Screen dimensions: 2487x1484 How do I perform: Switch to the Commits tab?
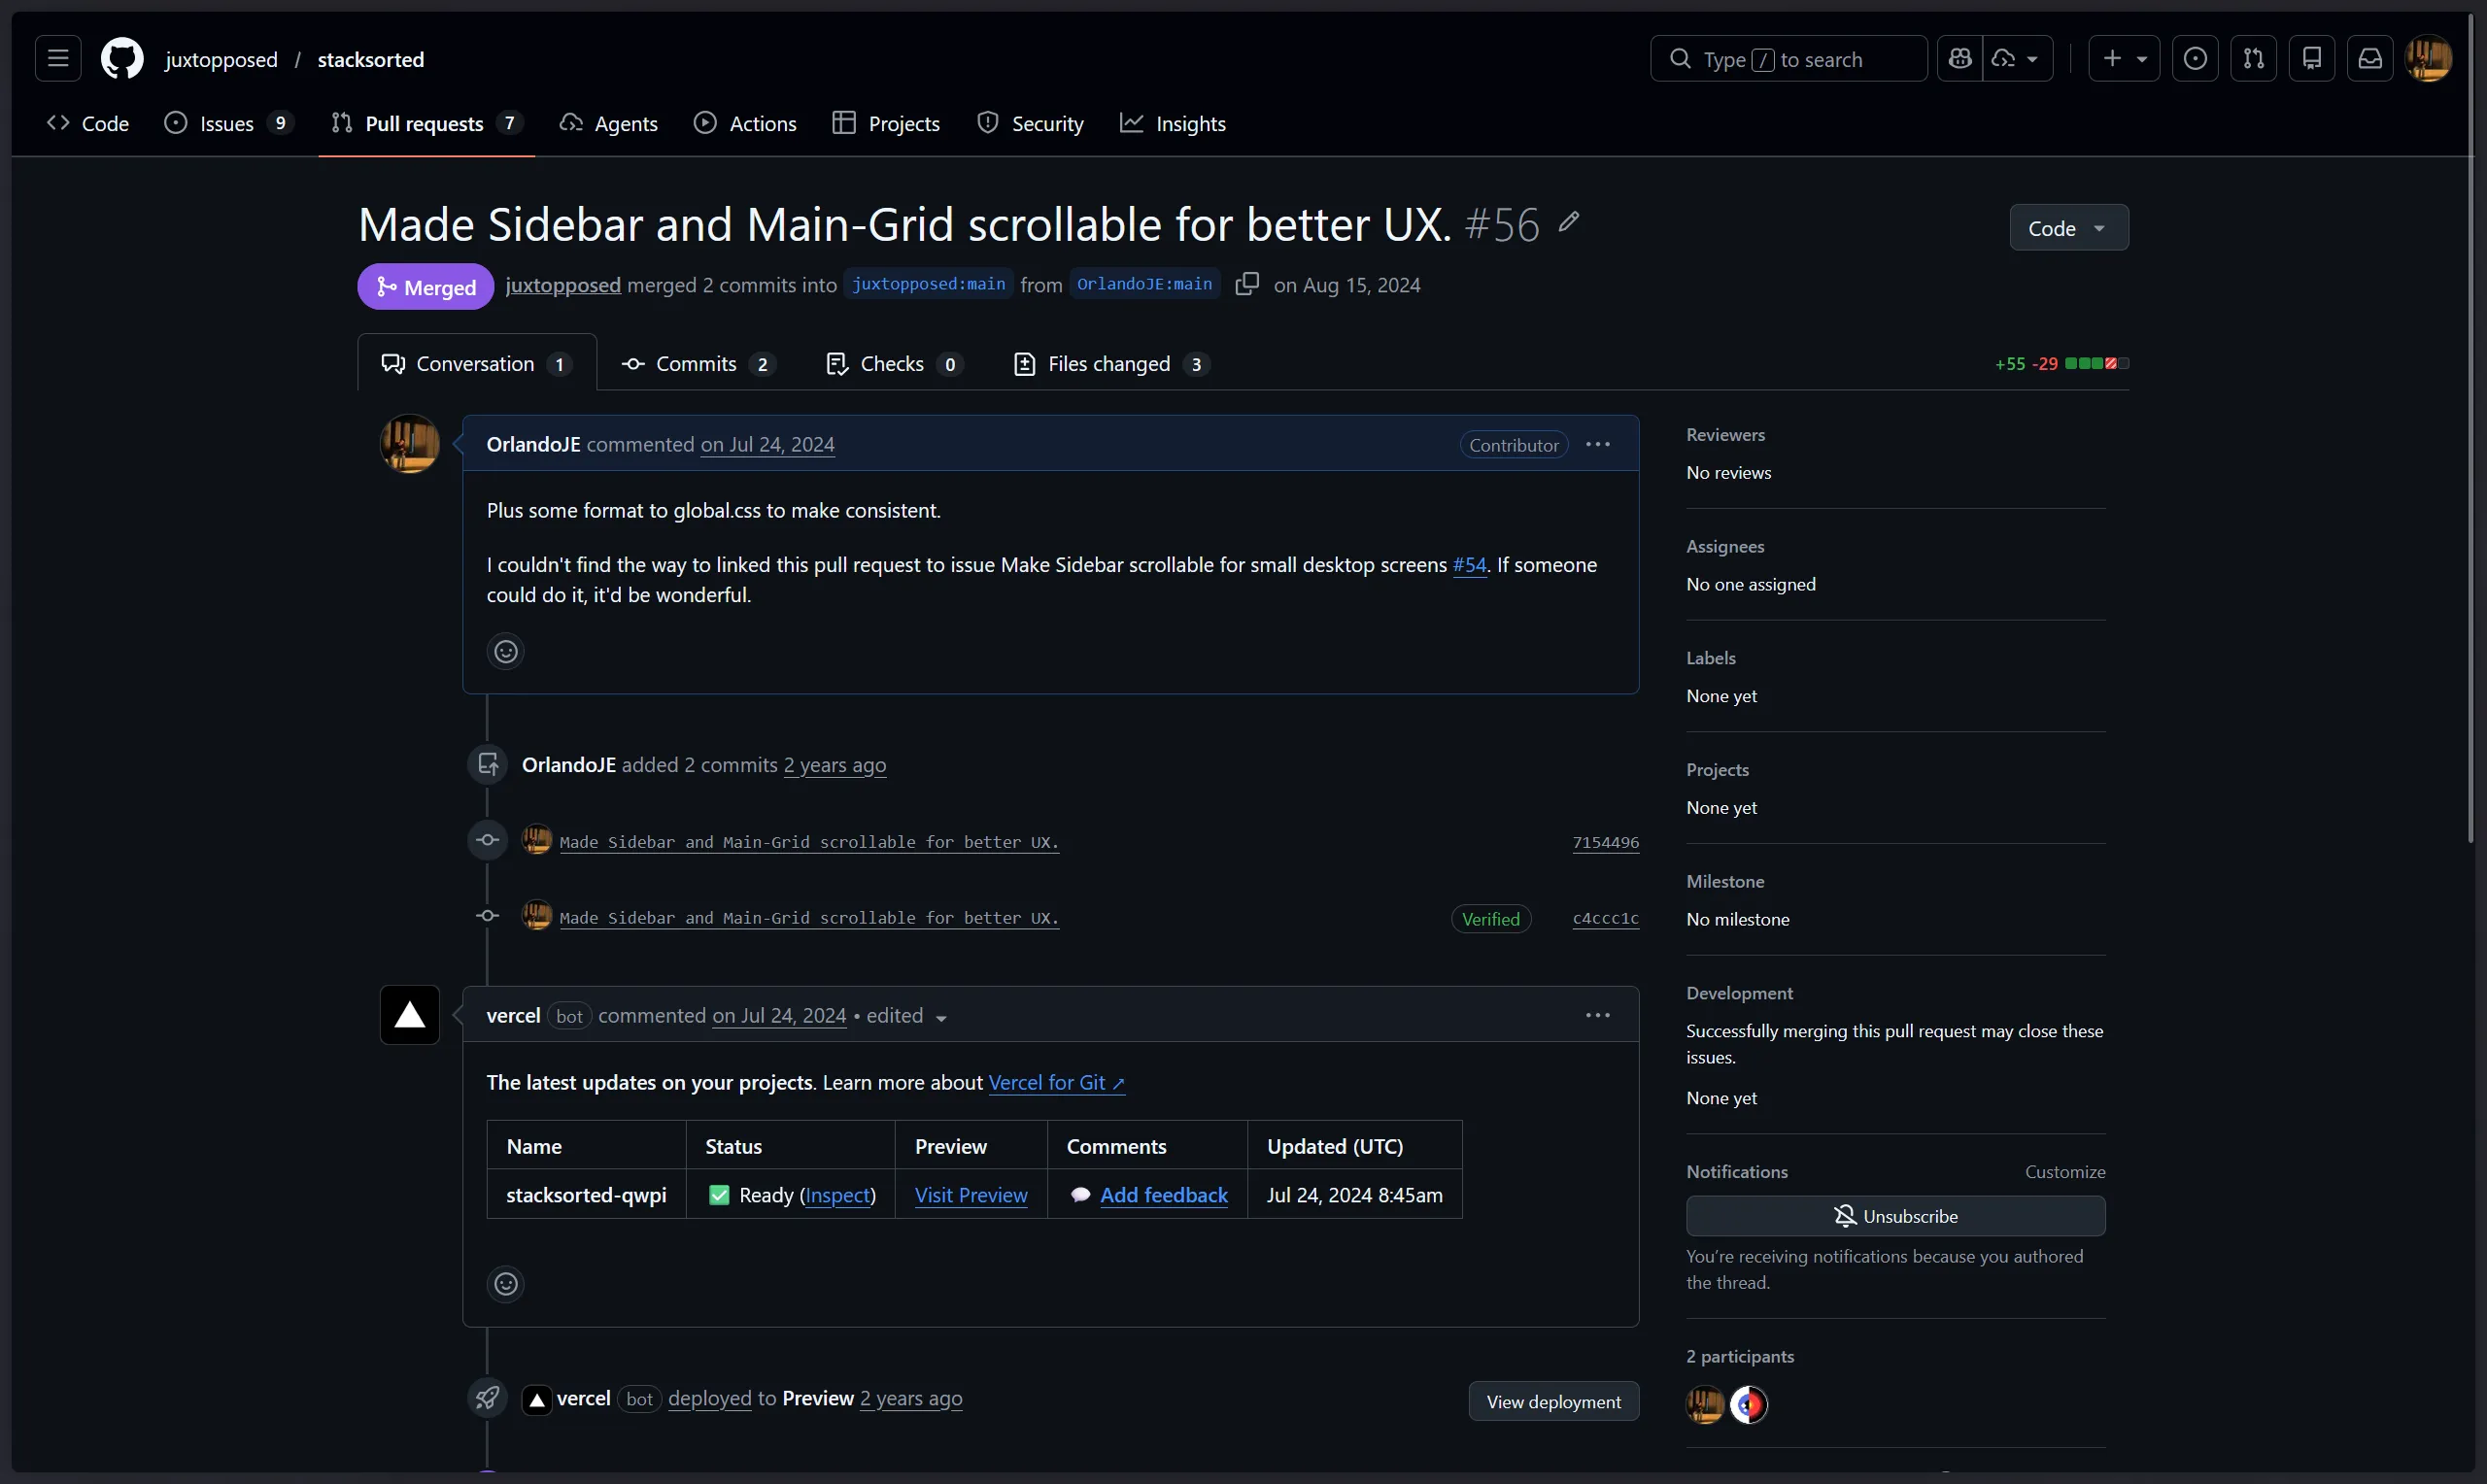pyautogui.click(x=696, y=364)
